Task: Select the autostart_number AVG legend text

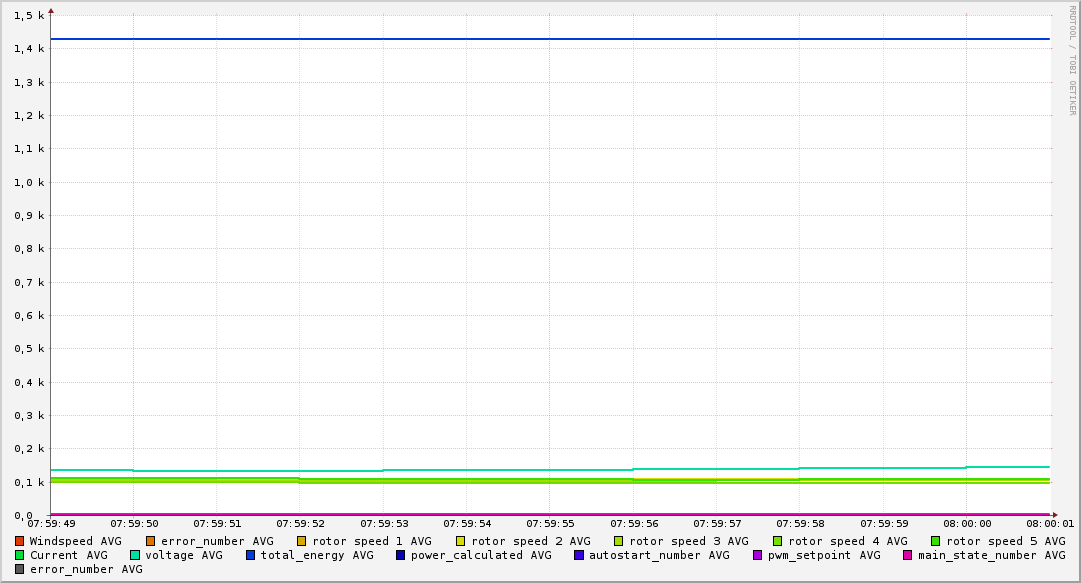Action: [x=659, y=555]
